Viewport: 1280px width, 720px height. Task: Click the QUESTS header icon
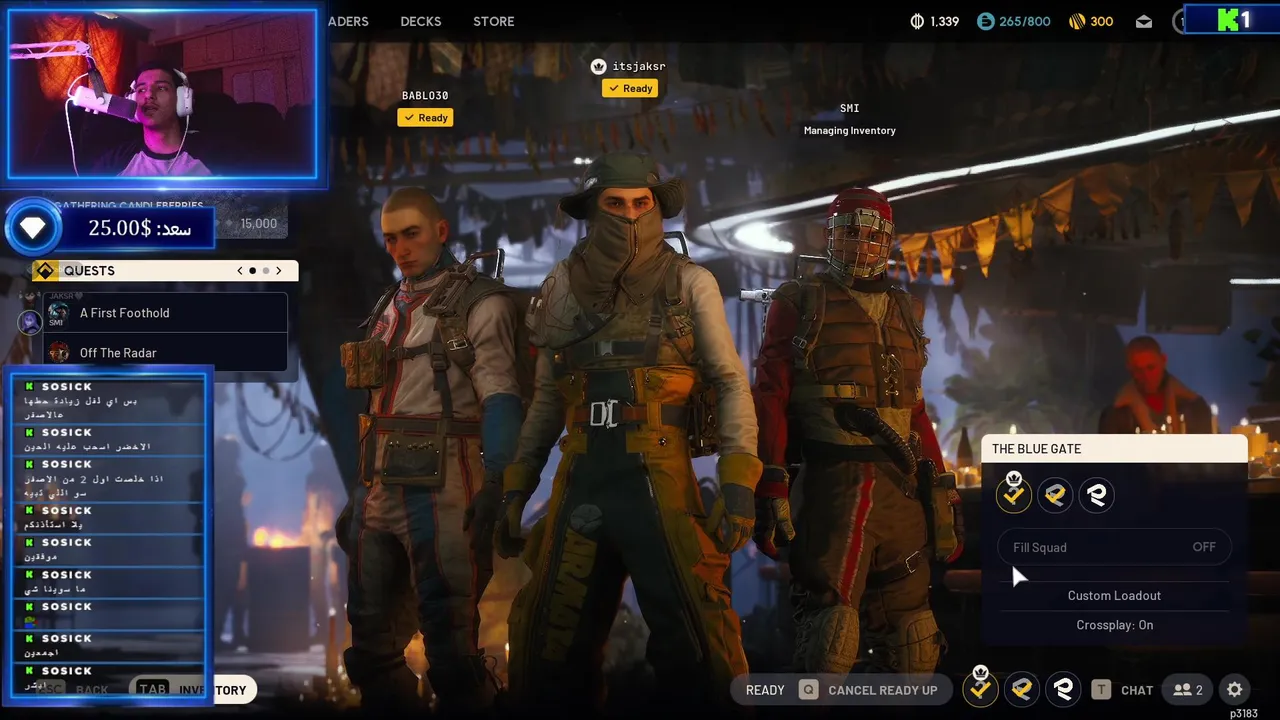[45, 271]
